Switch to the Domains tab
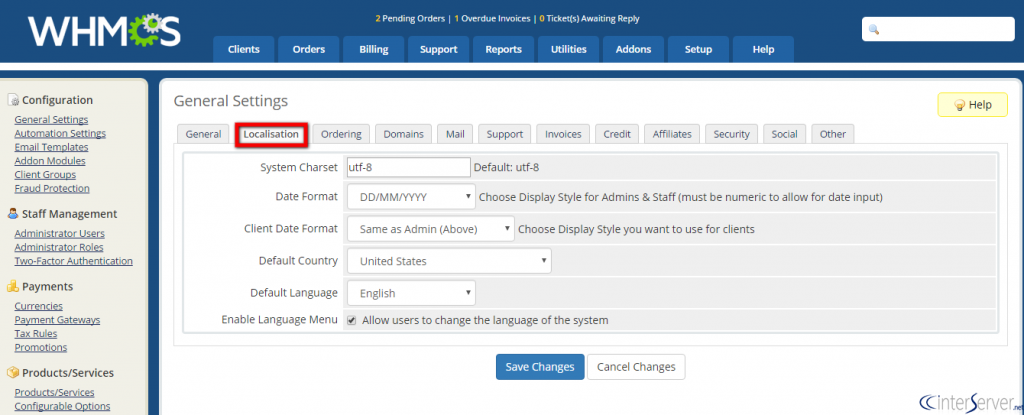Screen dimensions: 1024x415 click(404, 134)
